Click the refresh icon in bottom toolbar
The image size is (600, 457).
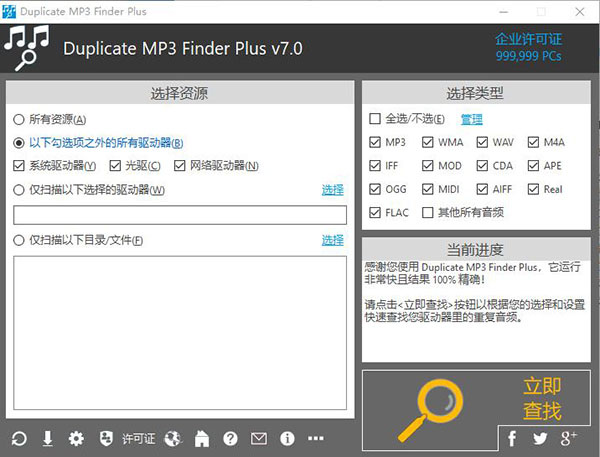point(19,438)
